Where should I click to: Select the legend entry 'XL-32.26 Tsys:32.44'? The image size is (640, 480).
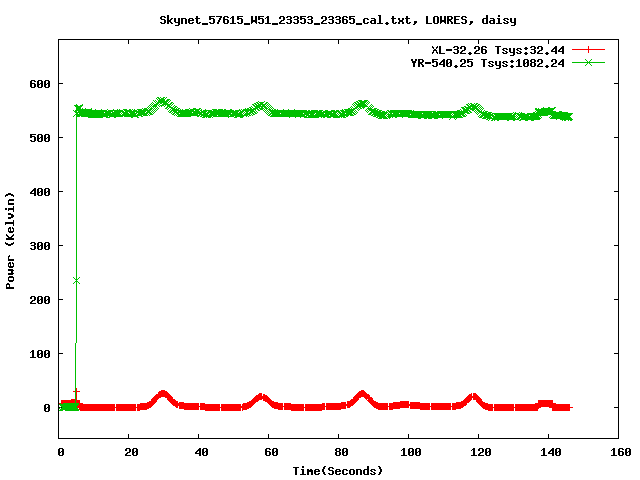[x=498, y=50]
